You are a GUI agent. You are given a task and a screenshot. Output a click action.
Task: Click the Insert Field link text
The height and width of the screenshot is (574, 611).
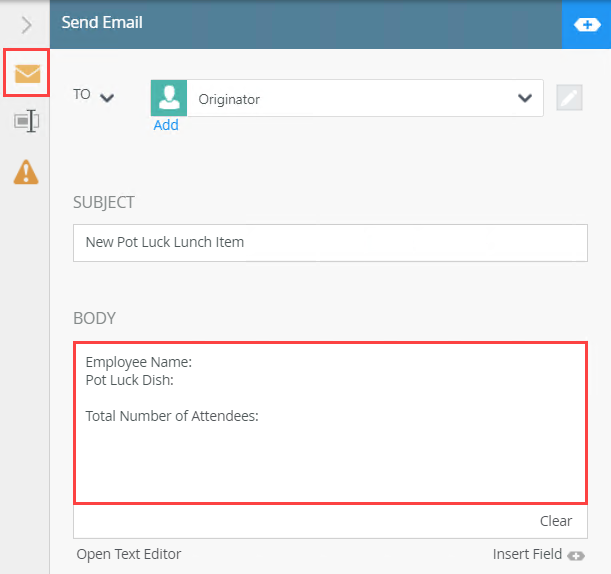[x=527, y=554]
